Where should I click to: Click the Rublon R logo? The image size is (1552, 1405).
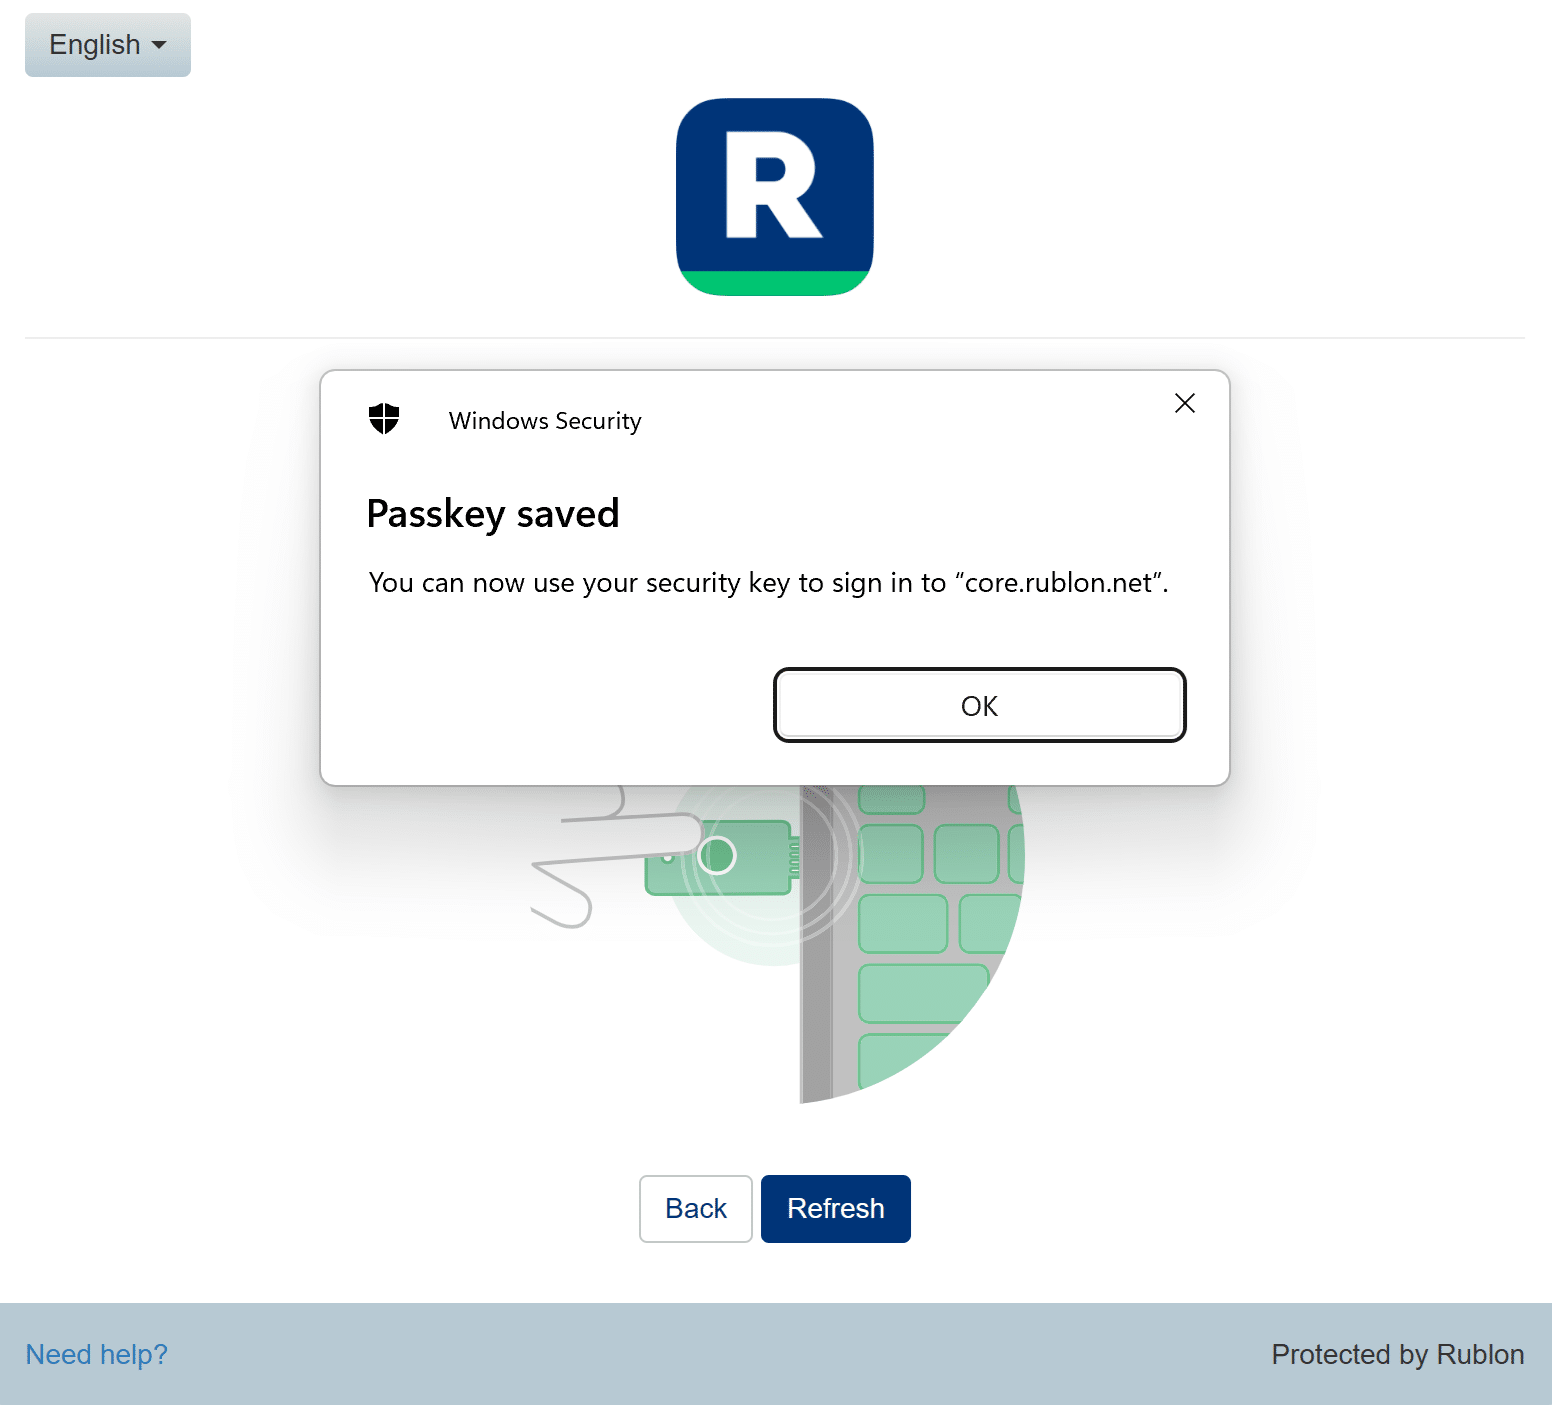pos(775,197)
